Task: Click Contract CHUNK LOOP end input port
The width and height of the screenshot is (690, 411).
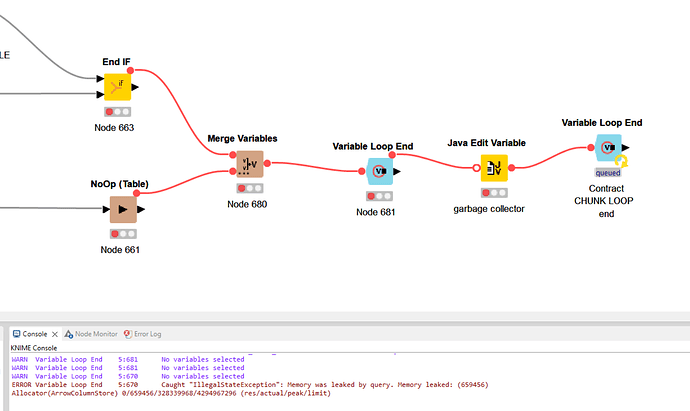Action: click(591, 148)
